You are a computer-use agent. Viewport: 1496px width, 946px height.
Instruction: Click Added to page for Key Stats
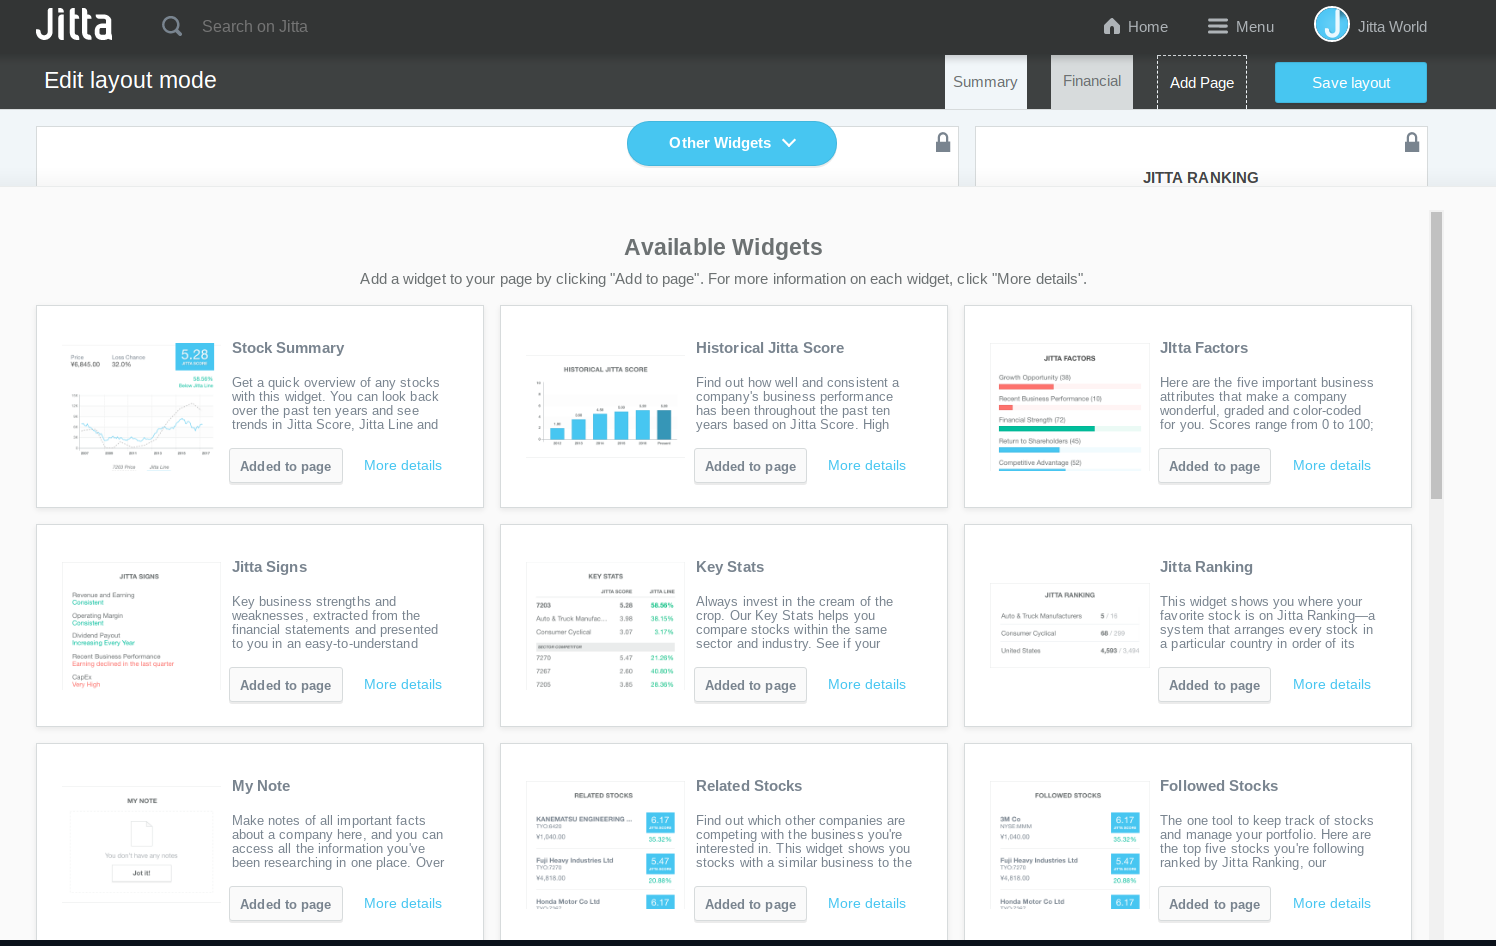pos(751,685)
